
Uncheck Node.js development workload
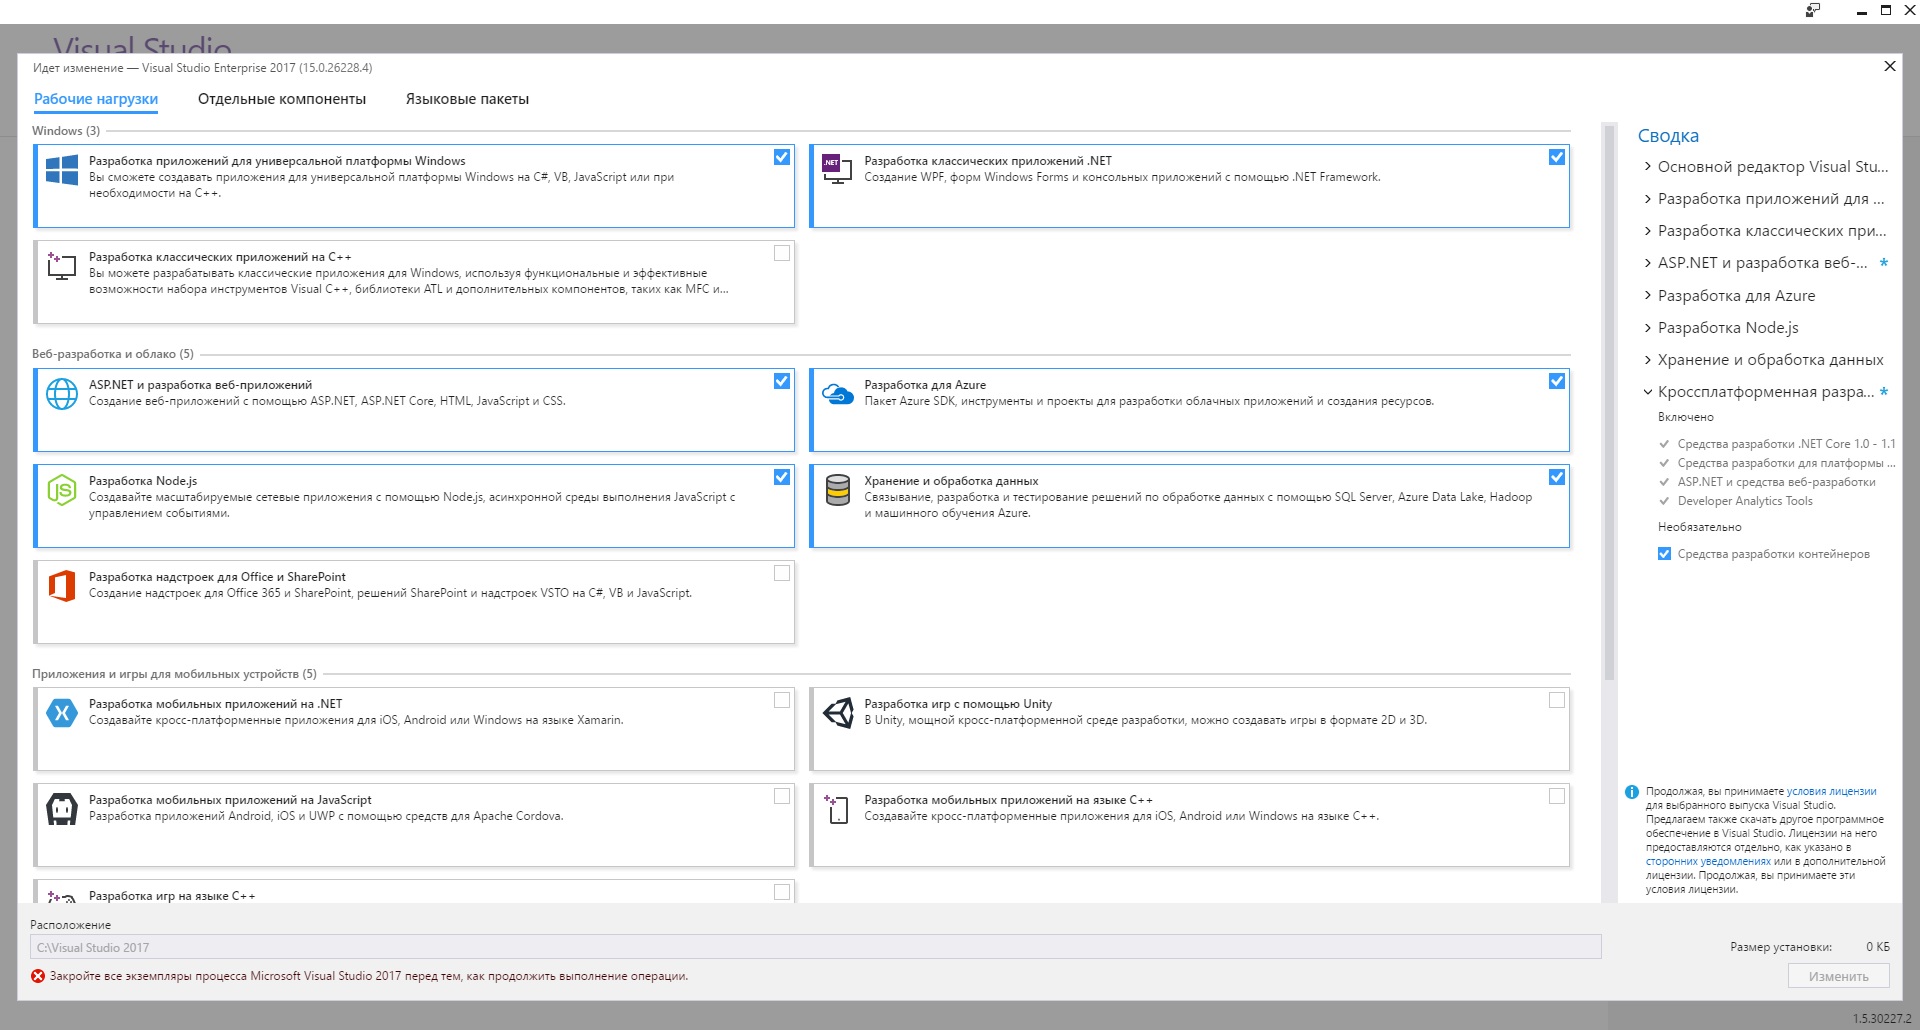[x=782, y=477]
